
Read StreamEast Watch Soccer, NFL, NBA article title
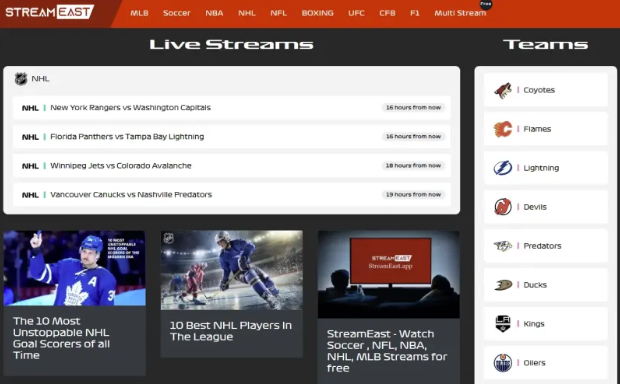pyautogui.click(x=387, y=351)
